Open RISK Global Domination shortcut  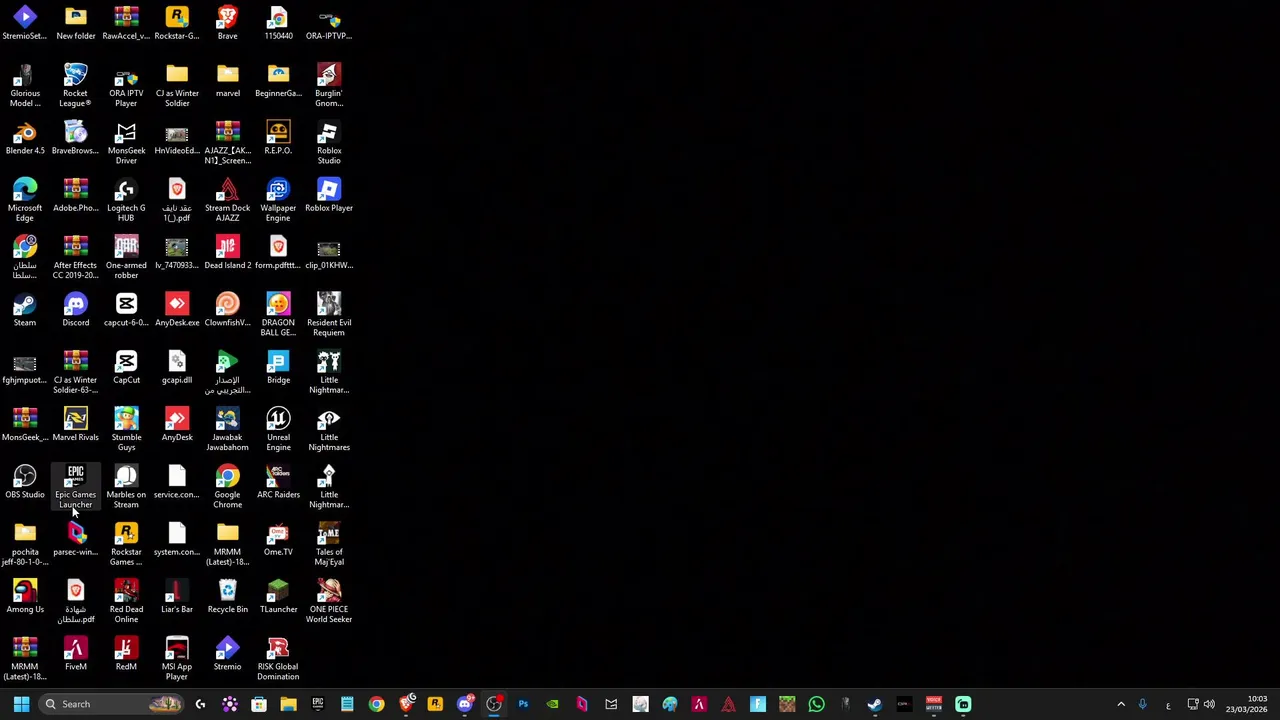point(278,658)
